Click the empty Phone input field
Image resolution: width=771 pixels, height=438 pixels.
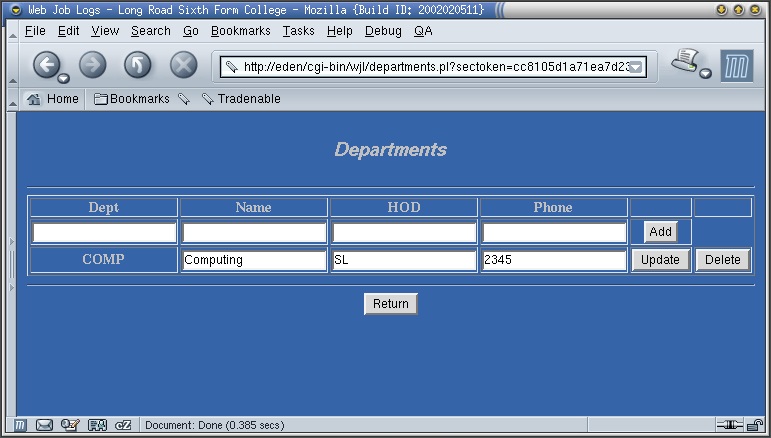coord(554,232)
